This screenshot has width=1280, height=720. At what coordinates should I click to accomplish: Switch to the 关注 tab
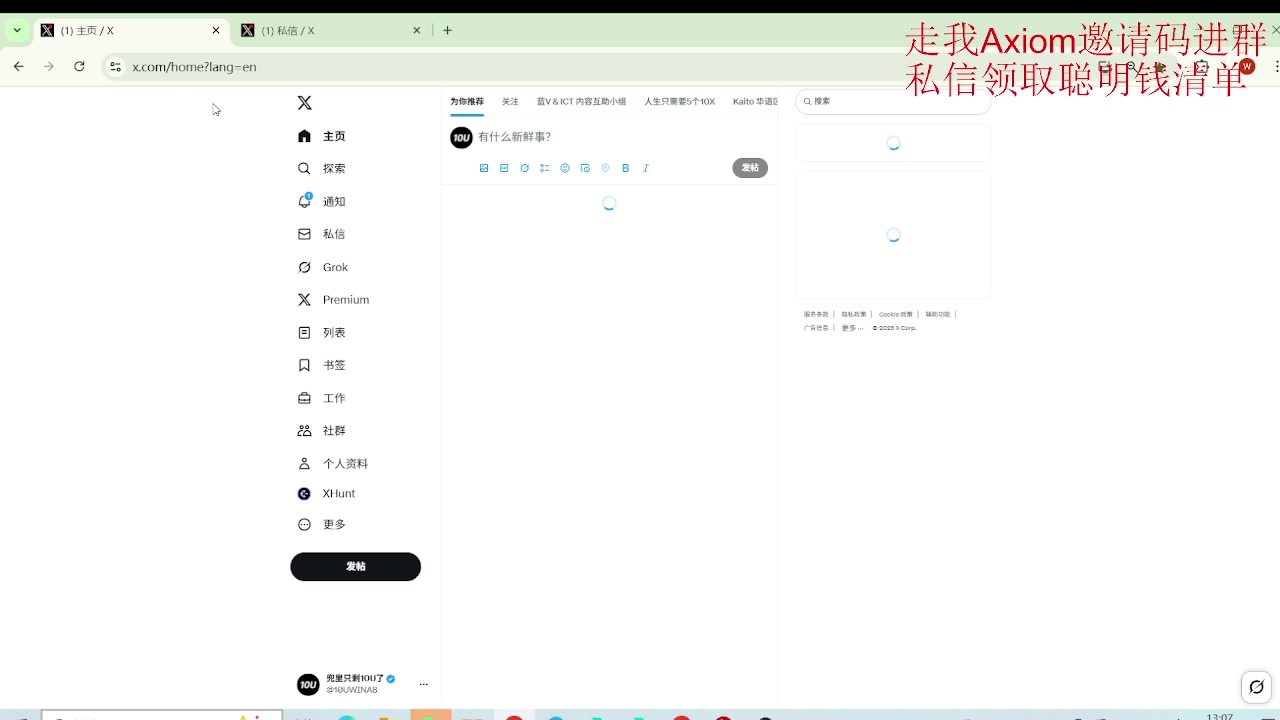[x=510, y=102]
